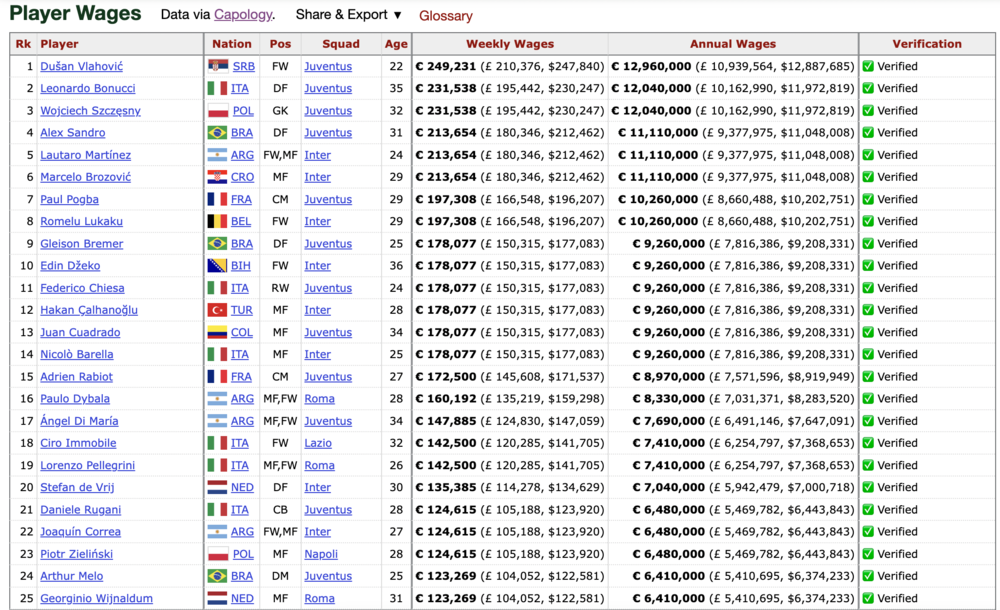Viewport: 1000px width, 610px height.
Task: Click the Croatia flag in Marcelo Brozović's row
Action: [x=217, y=177]
